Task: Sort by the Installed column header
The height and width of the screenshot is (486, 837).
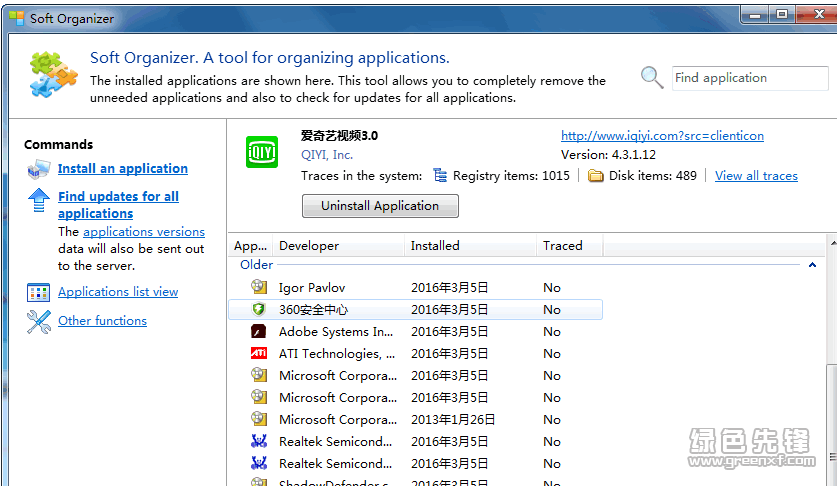Action: 470,246
